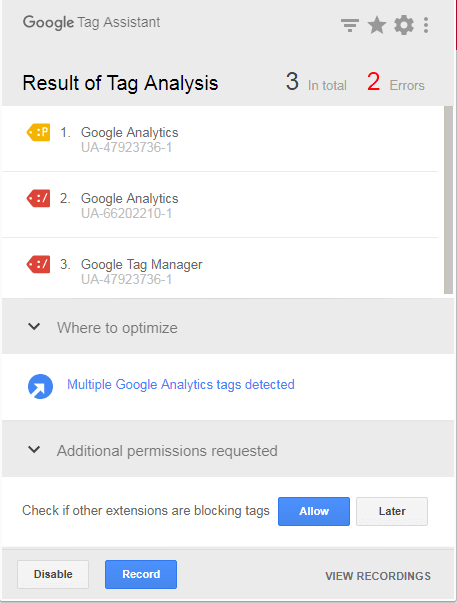Start recording with the Record button

tap(141, 574)
